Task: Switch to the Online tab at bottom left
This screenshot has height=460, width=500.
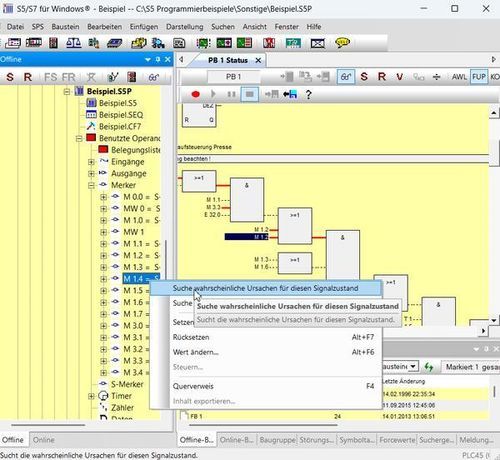Action: [44, 440]
